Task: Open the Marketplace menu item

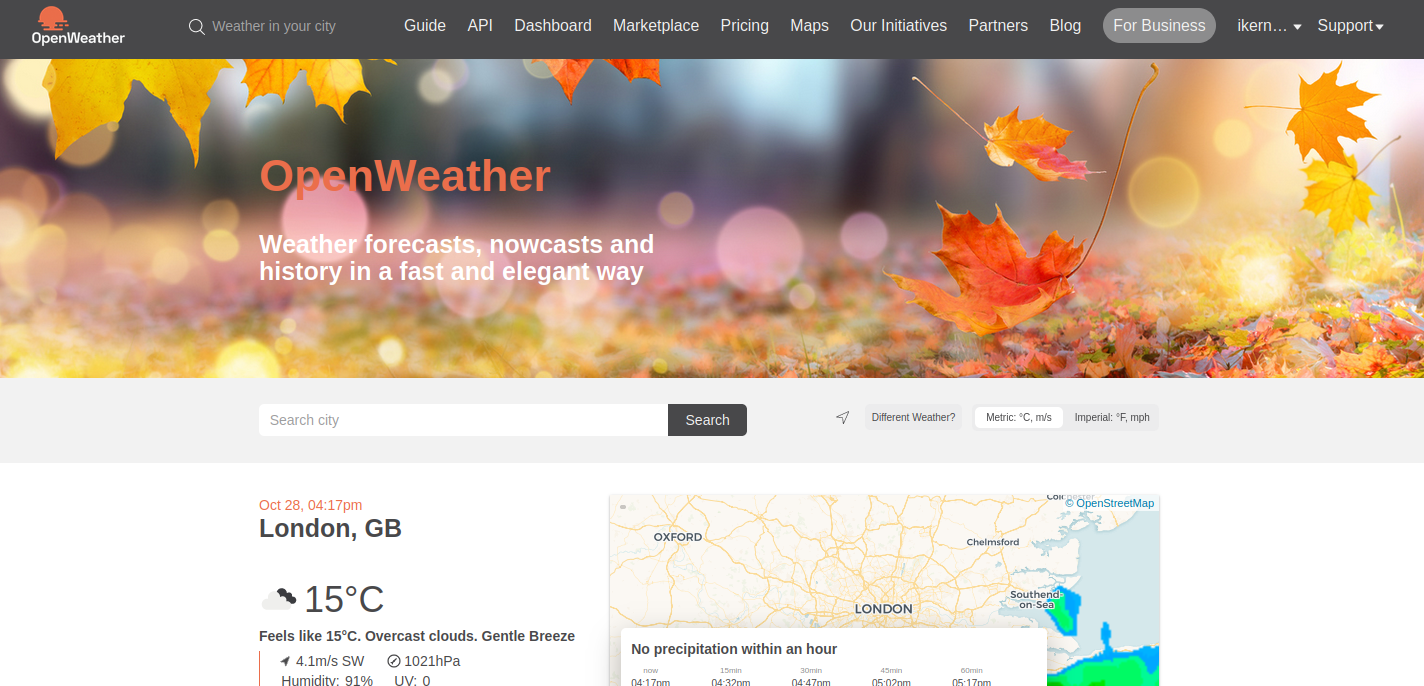Action: (656, 26)
